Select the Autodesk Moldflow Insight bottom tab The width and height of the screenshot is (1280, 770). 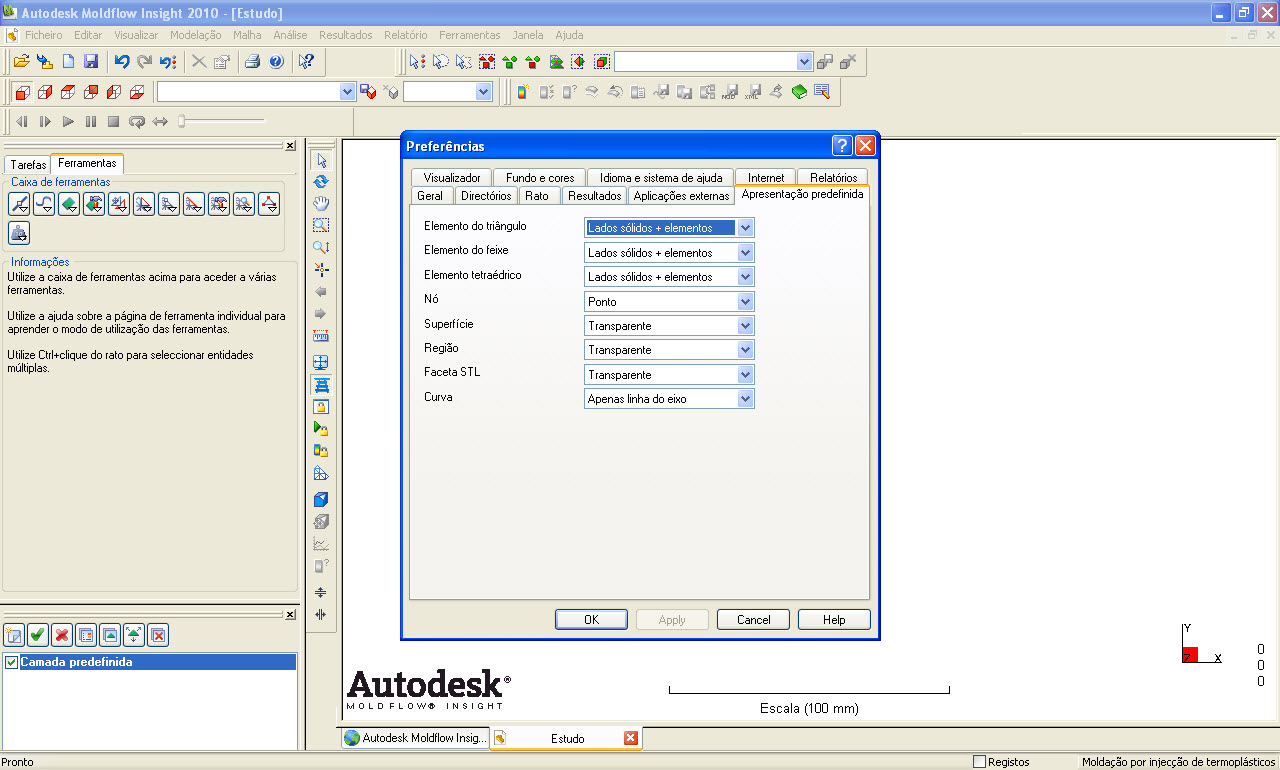(x=415, y=739)
